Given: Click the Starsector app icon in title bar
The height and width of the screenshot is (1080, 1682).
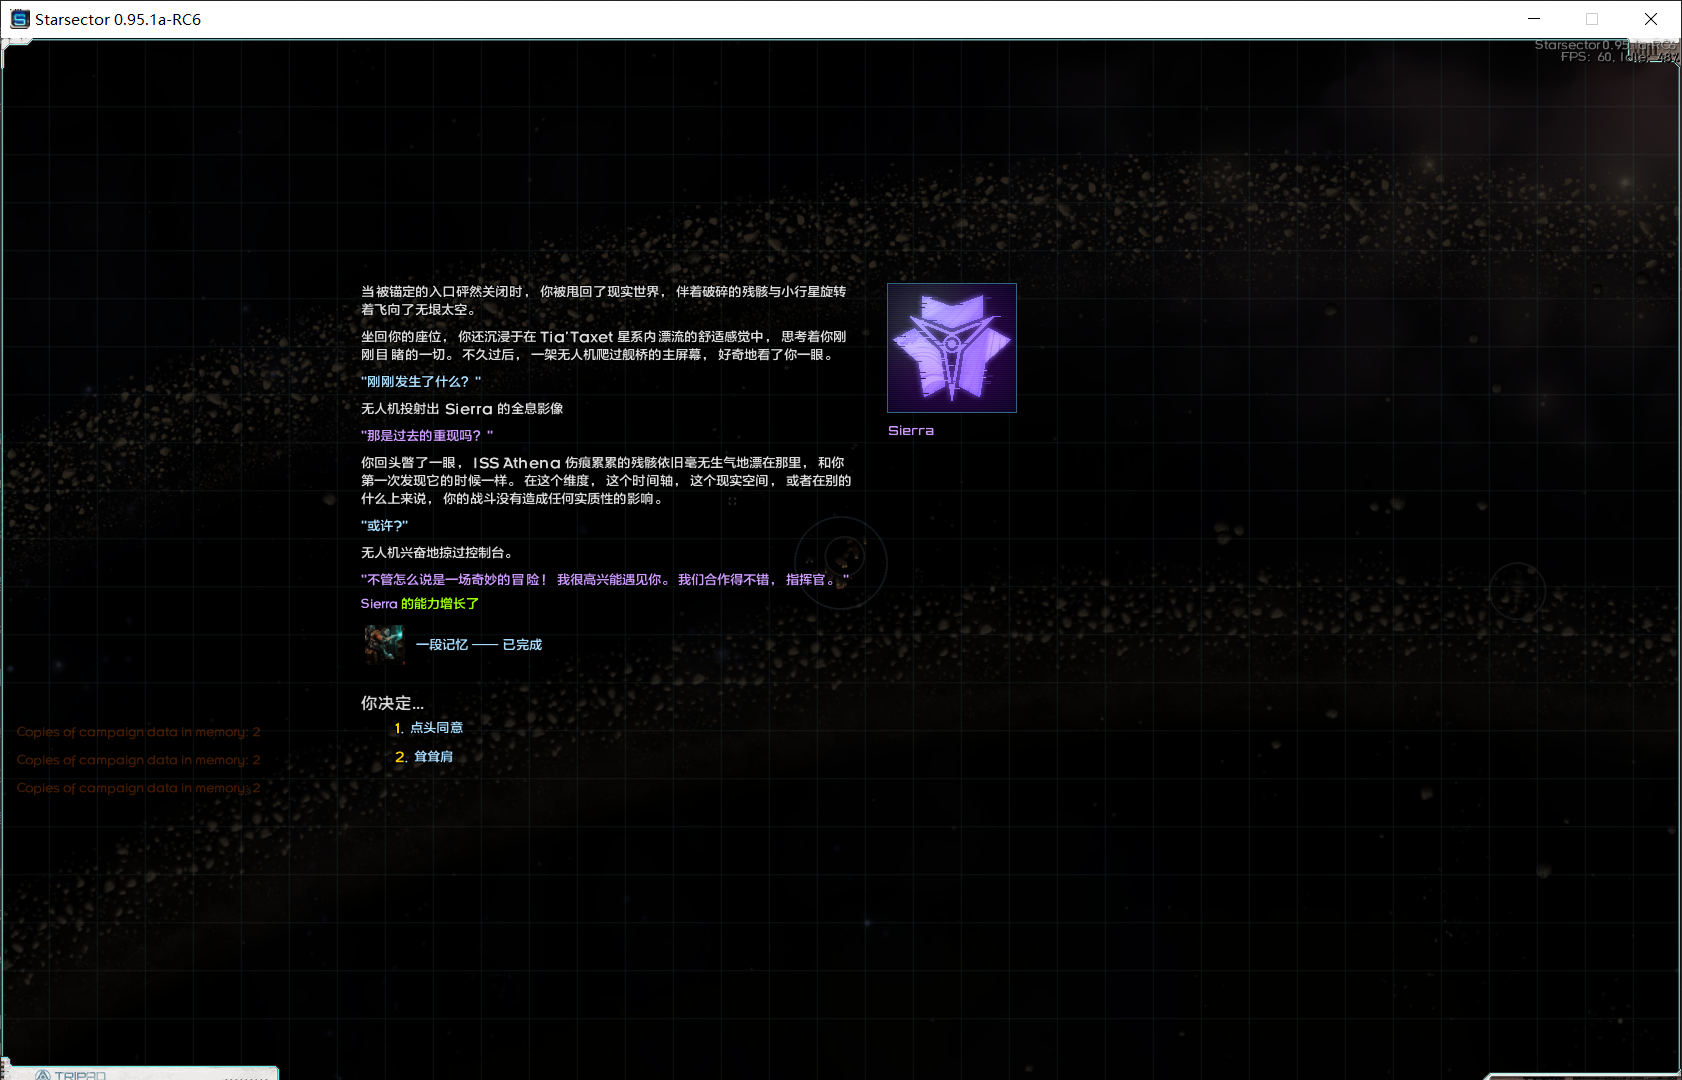Looking at the screenshot, I should coord(19,19).
